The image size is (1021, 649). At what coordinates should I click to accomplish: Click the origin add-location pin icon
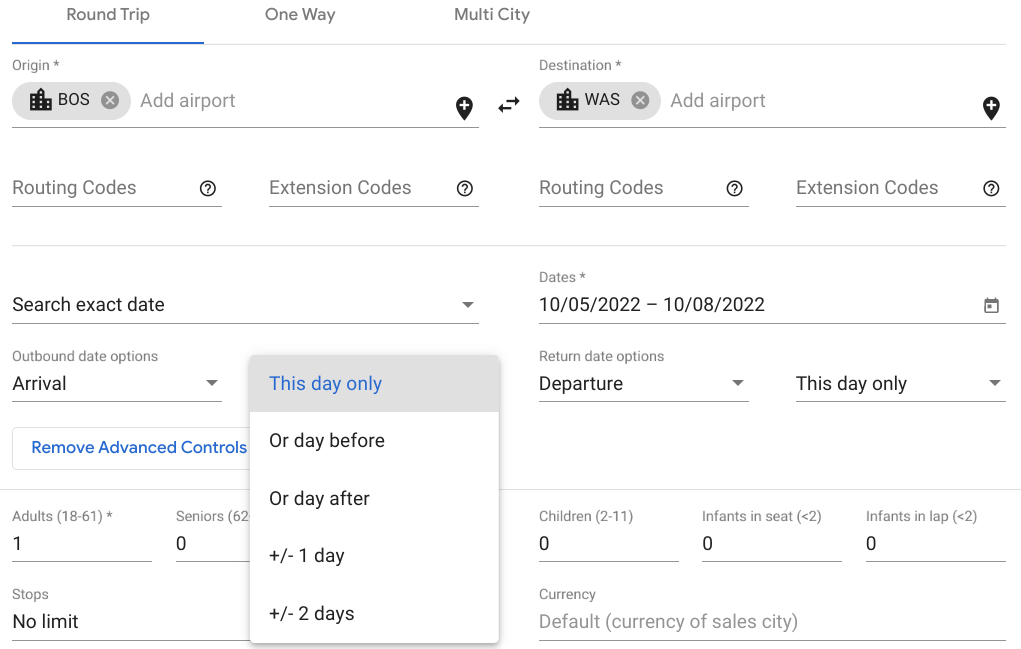pyautogui.click(x=464, y=108)
